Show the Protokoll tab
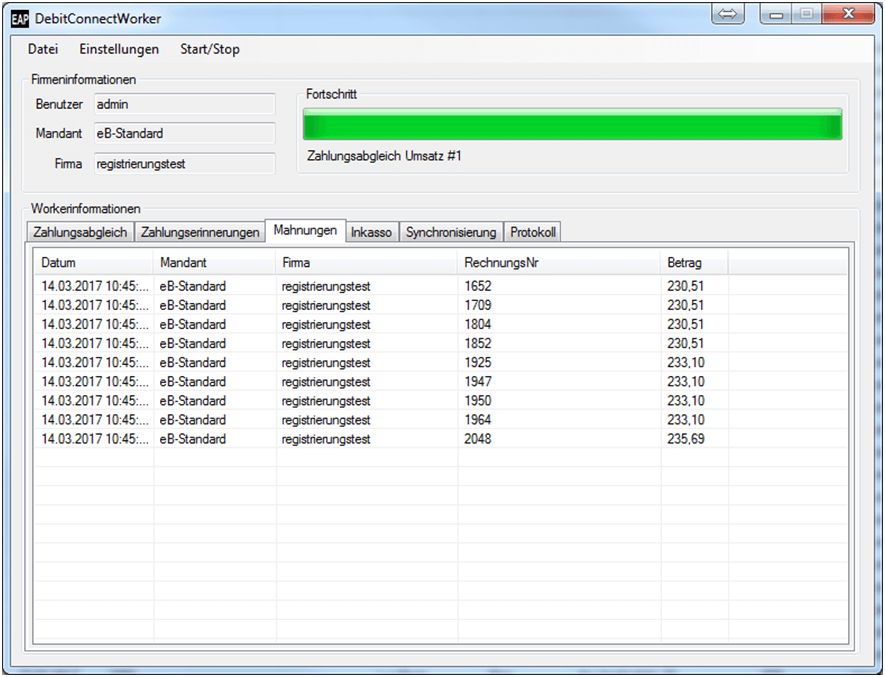885x677 pixels. tap(533, 232)
